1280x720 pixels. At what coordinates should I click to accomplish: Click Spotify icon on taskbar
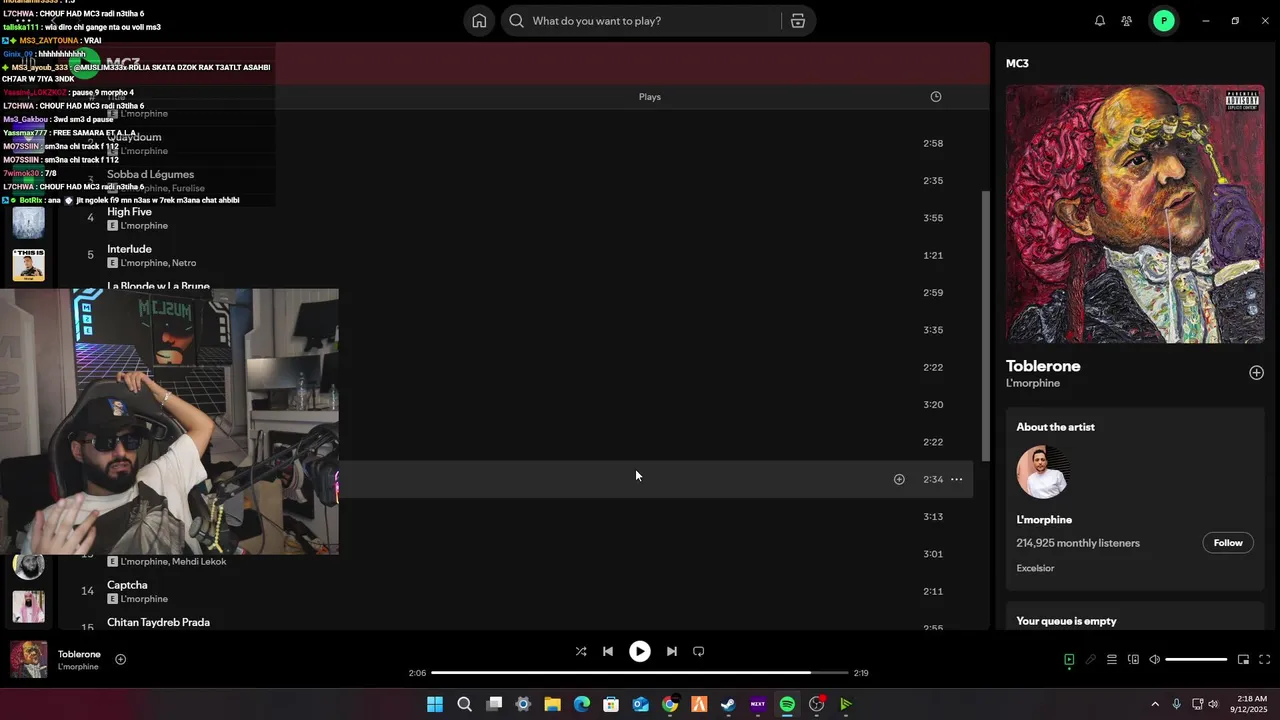tap(787, 704)
